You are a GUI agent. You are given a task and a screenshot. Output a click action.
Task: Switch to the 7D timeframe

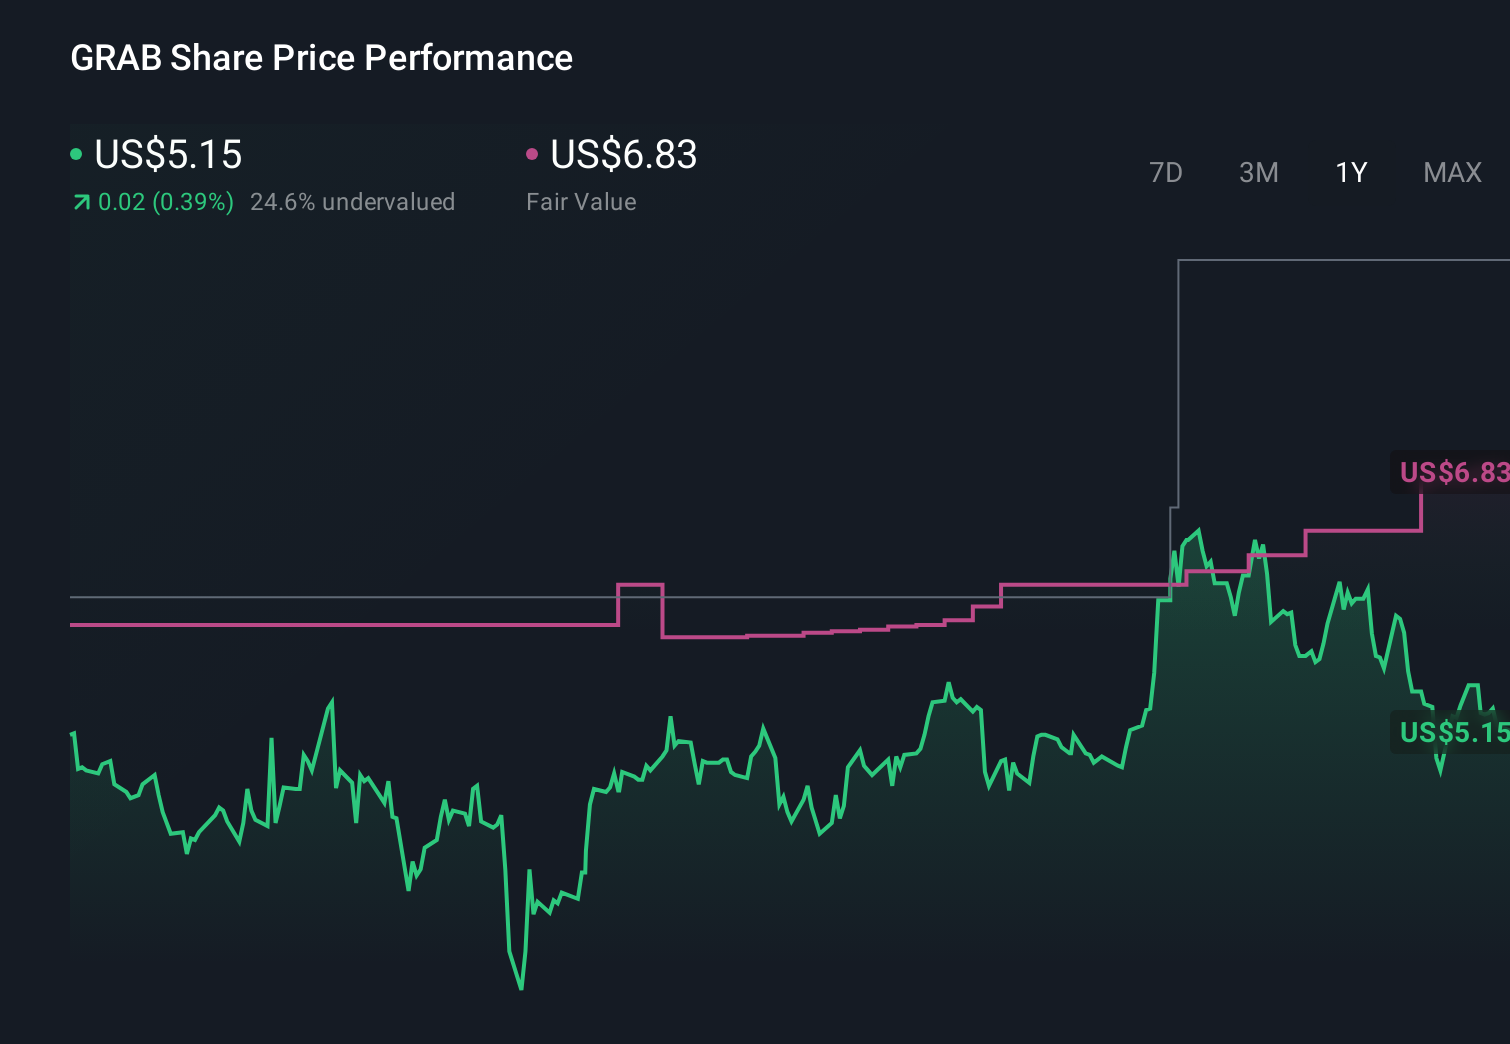pyautogui.click(x=1166, y=172)
